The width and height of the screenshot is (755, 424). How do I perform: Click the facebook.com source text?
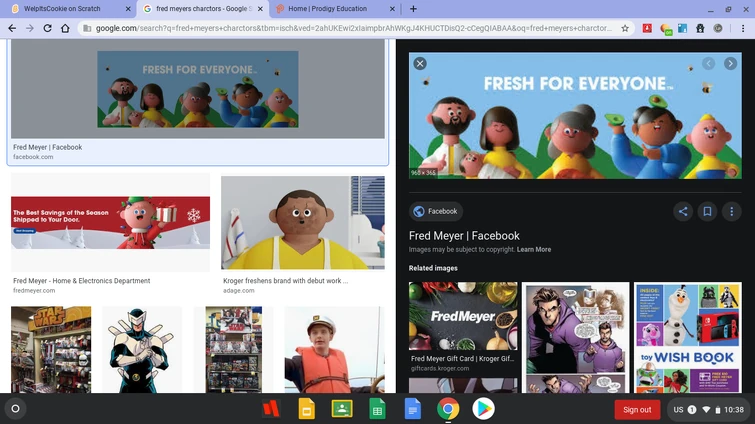tap(33, 157)
